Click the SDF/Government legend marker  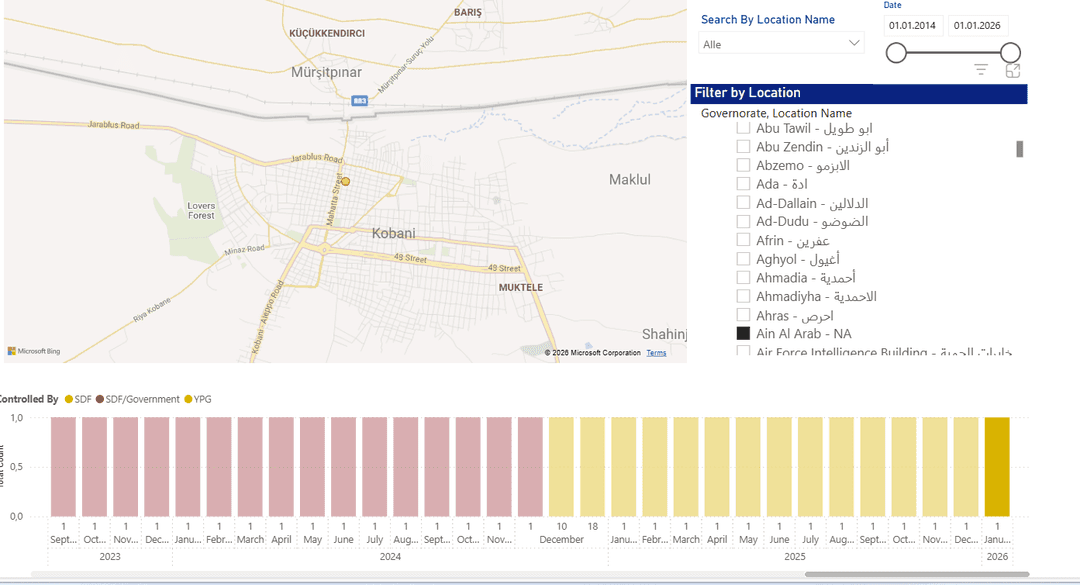(100, 399)
